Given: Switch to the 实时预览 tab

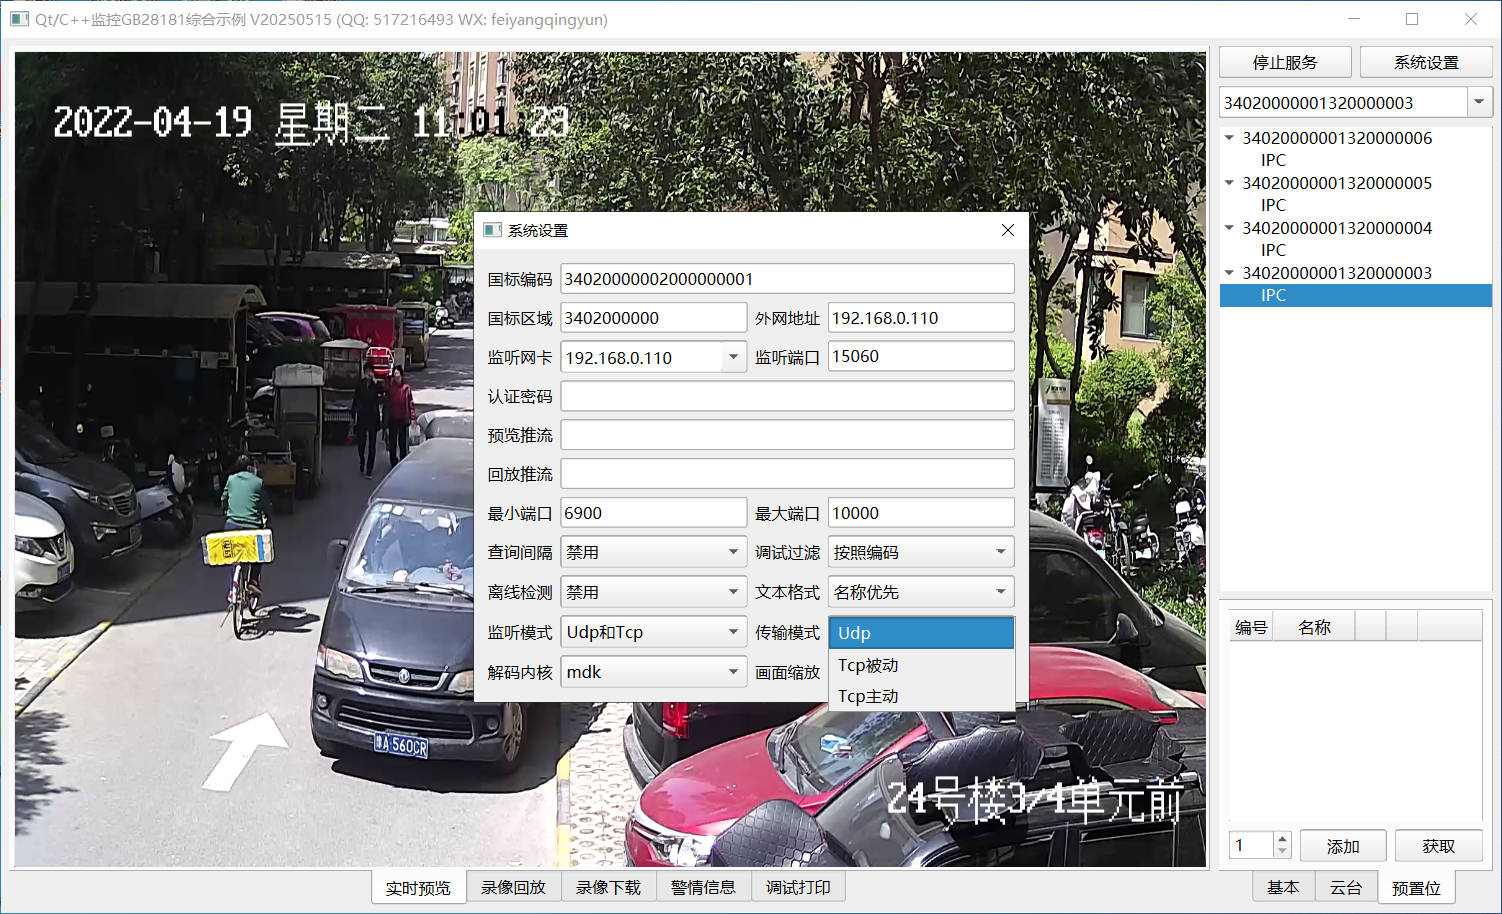Looking at the screenshot, I should pos(418,888).
